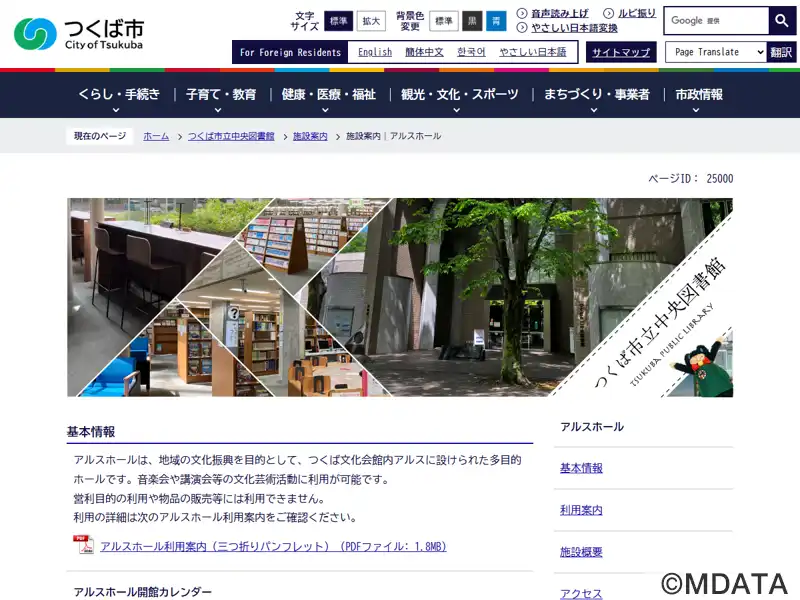Screen dimensions: 800x600
Task: Set background color to 標準
Action: [444, 21]
